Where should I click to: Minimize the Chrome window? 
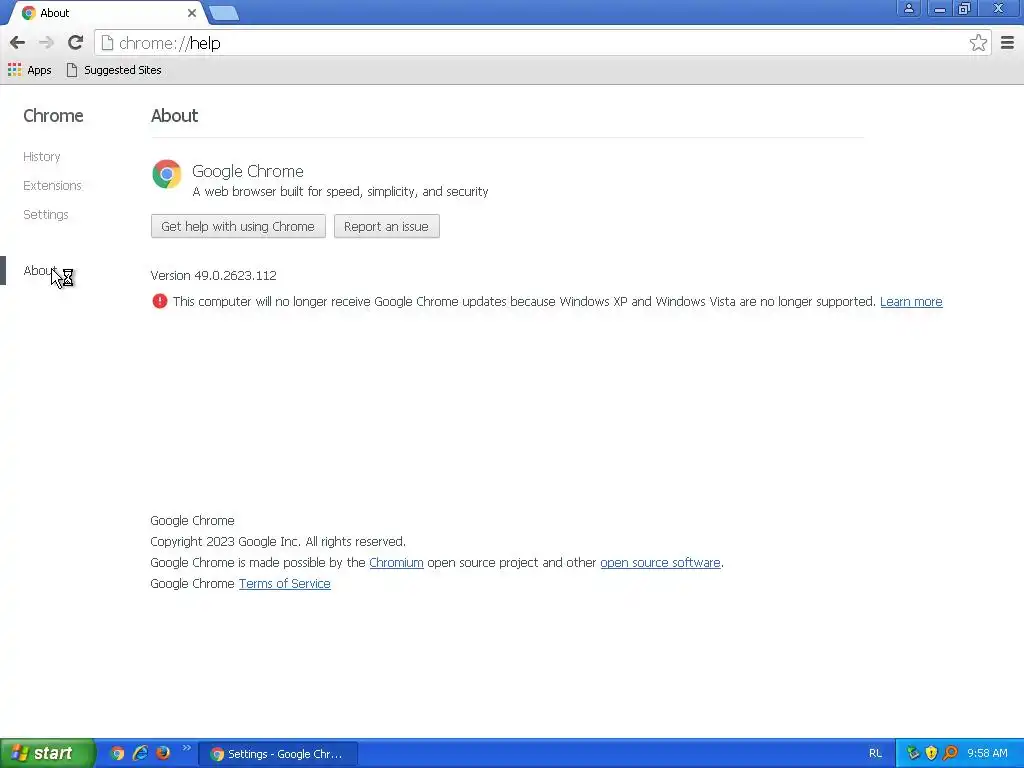[x=939, y=8]
